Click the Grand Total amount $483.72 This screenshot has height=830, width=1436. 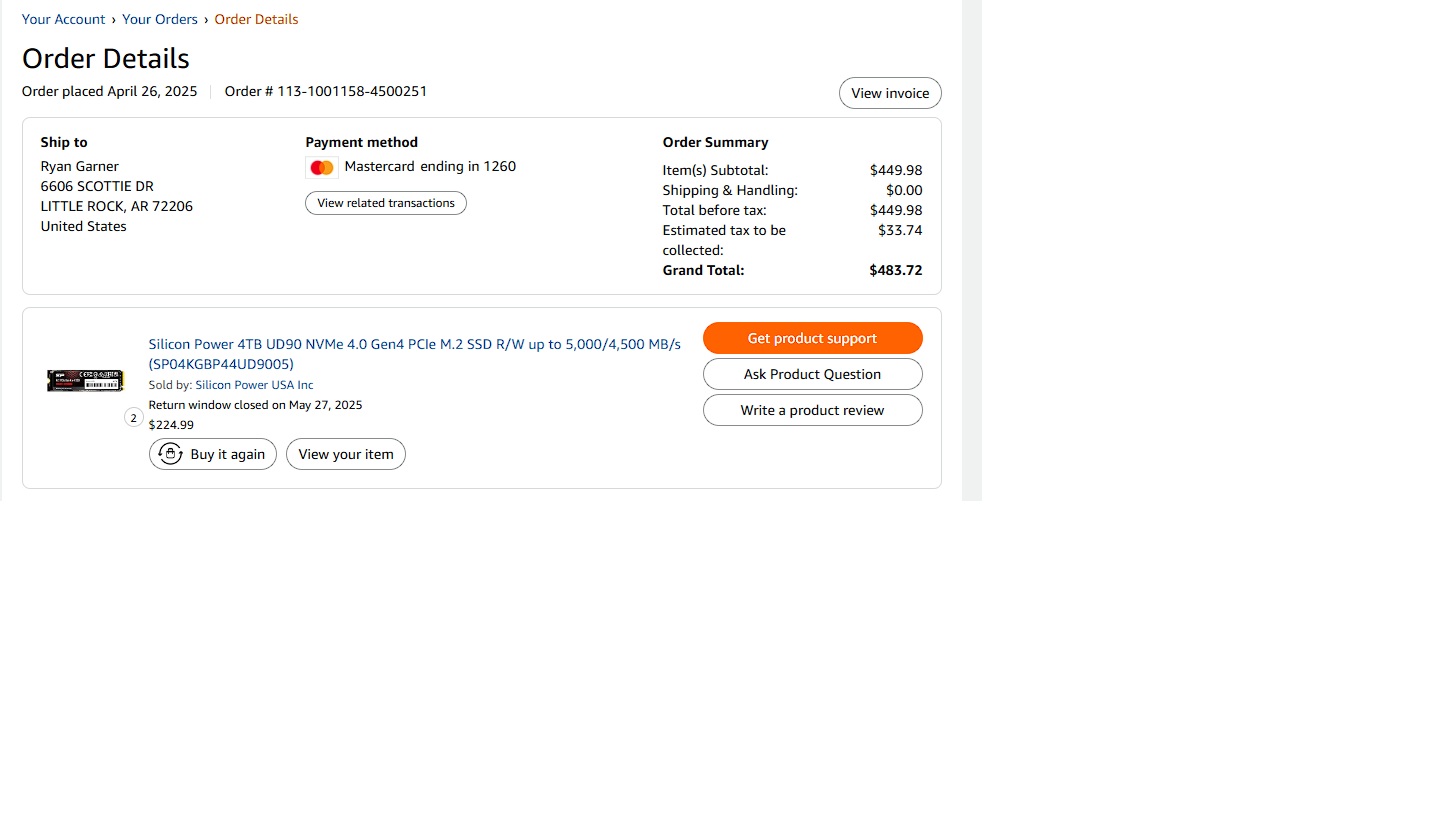pos(896,270)
